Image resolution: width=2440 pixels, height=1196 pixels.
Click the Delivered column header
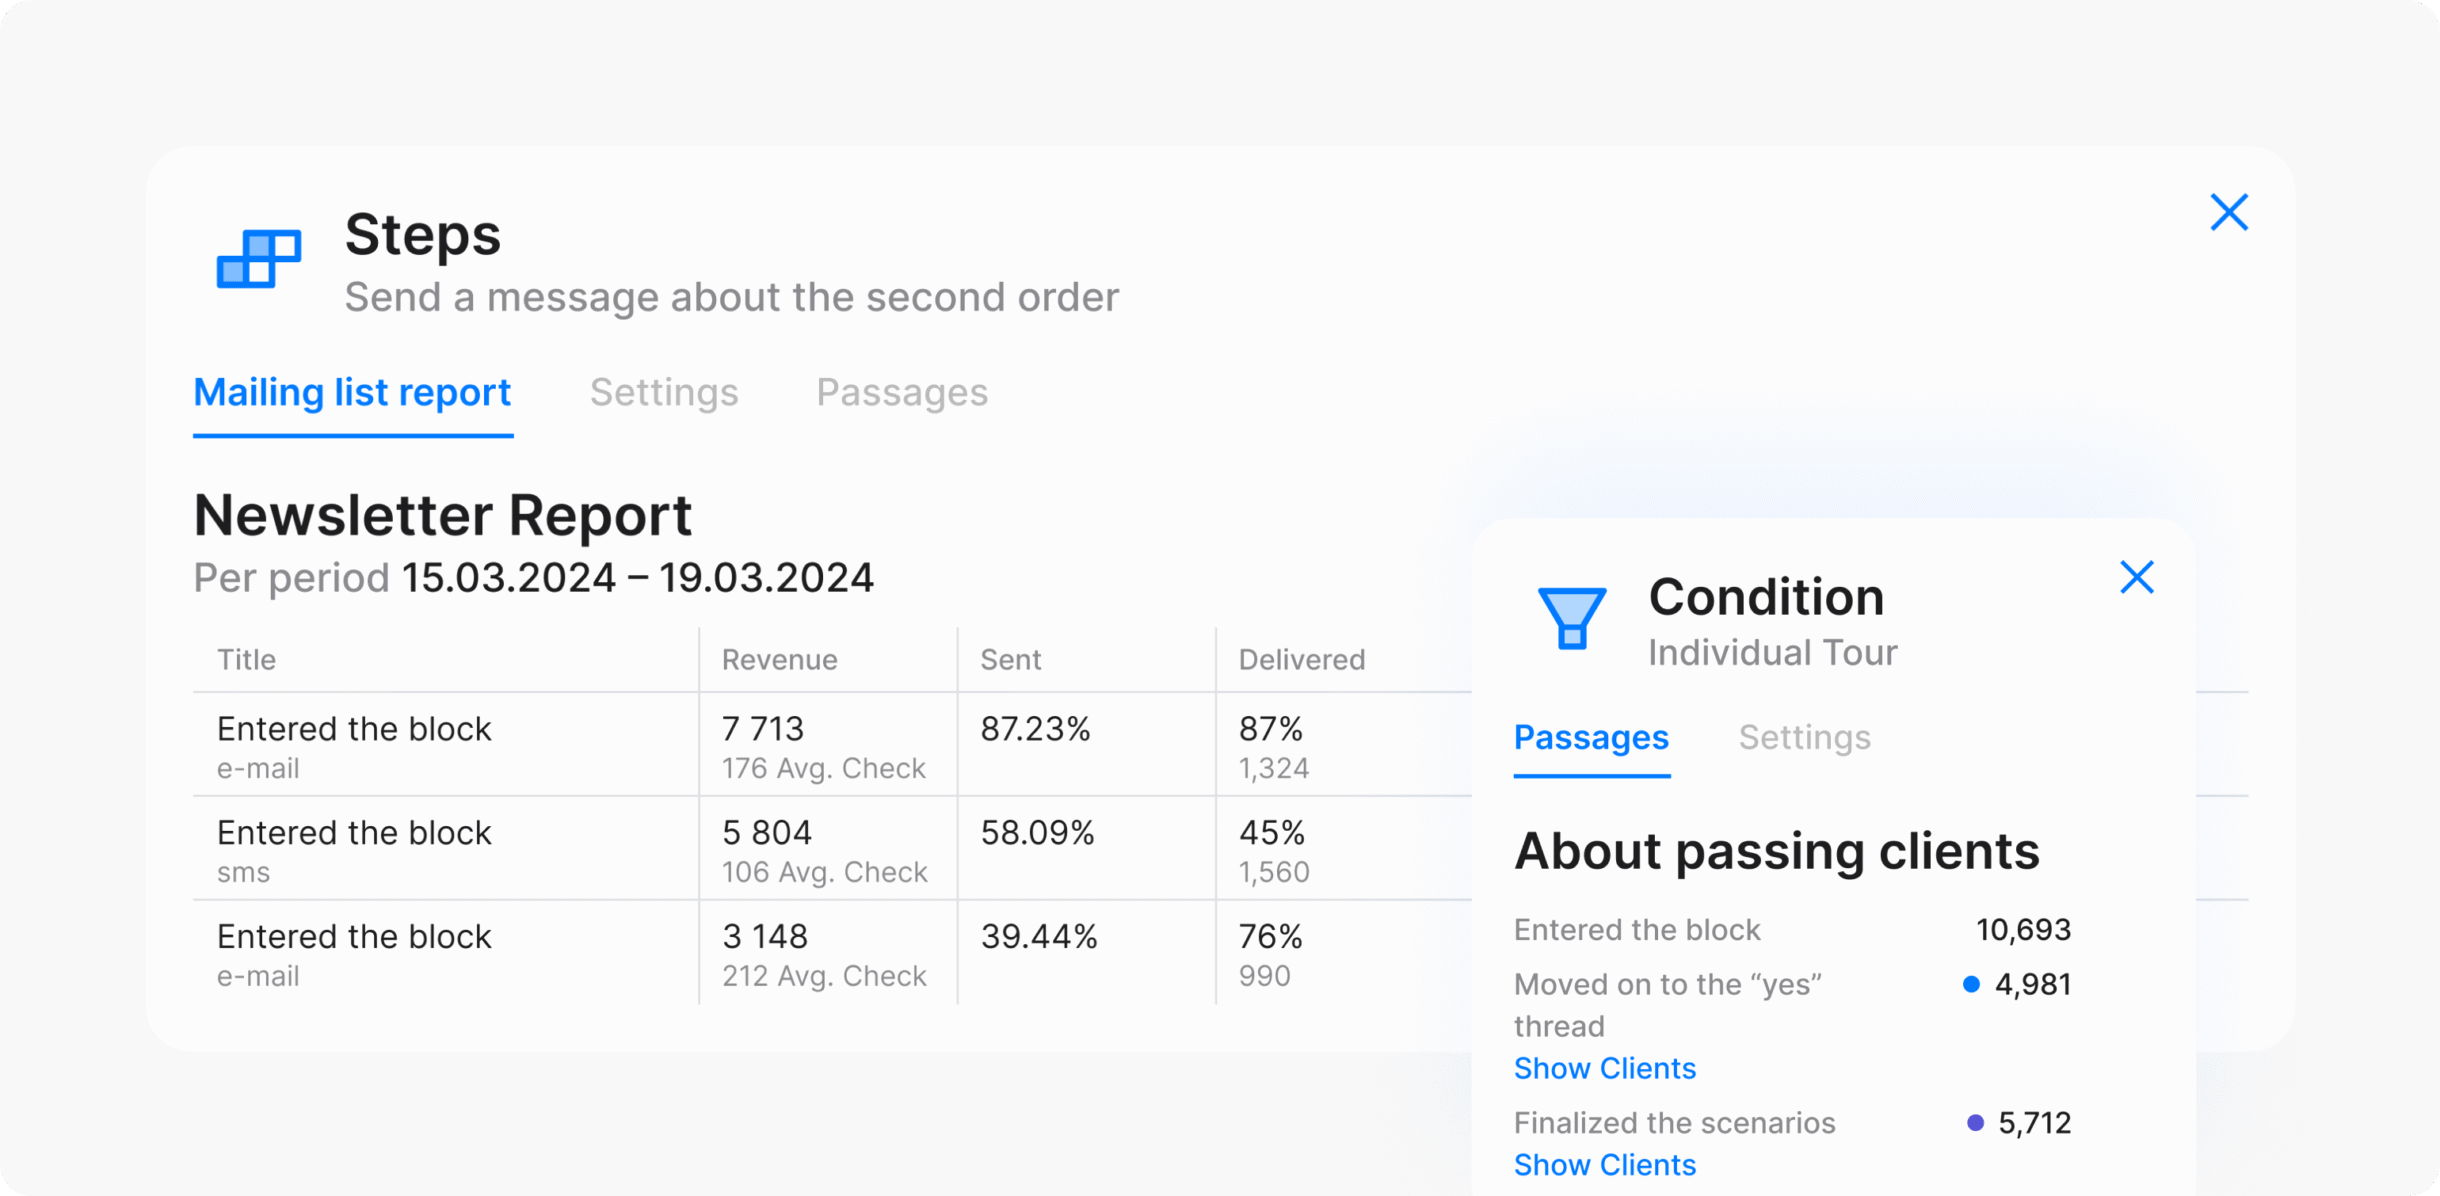point(1301,660)
